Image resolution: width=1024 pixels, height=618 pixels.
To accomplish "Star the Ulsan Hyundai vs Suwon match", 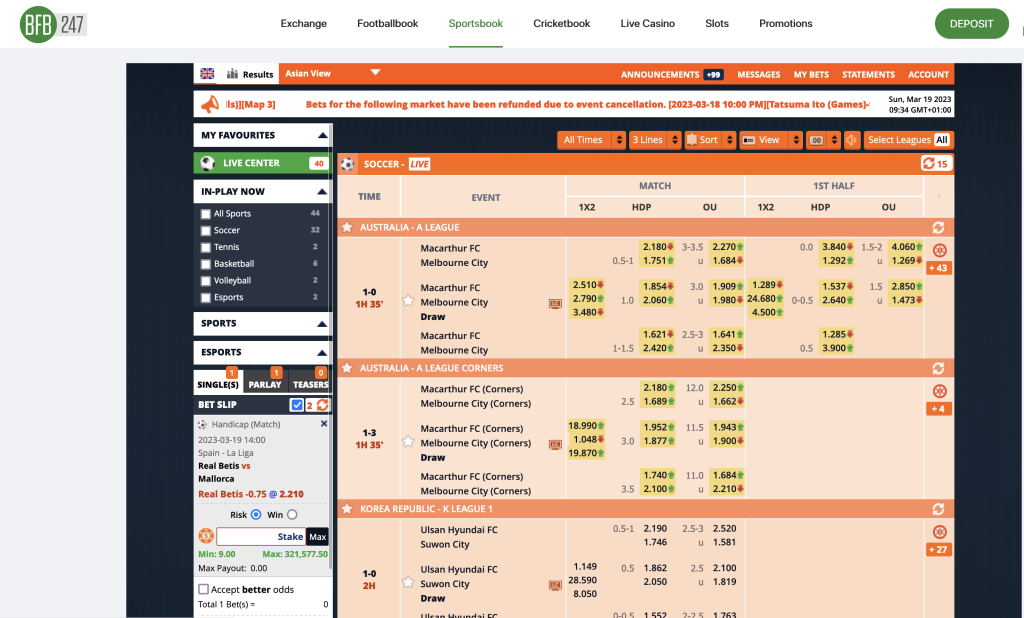I will pyautogui.click(x=408, y=581).
